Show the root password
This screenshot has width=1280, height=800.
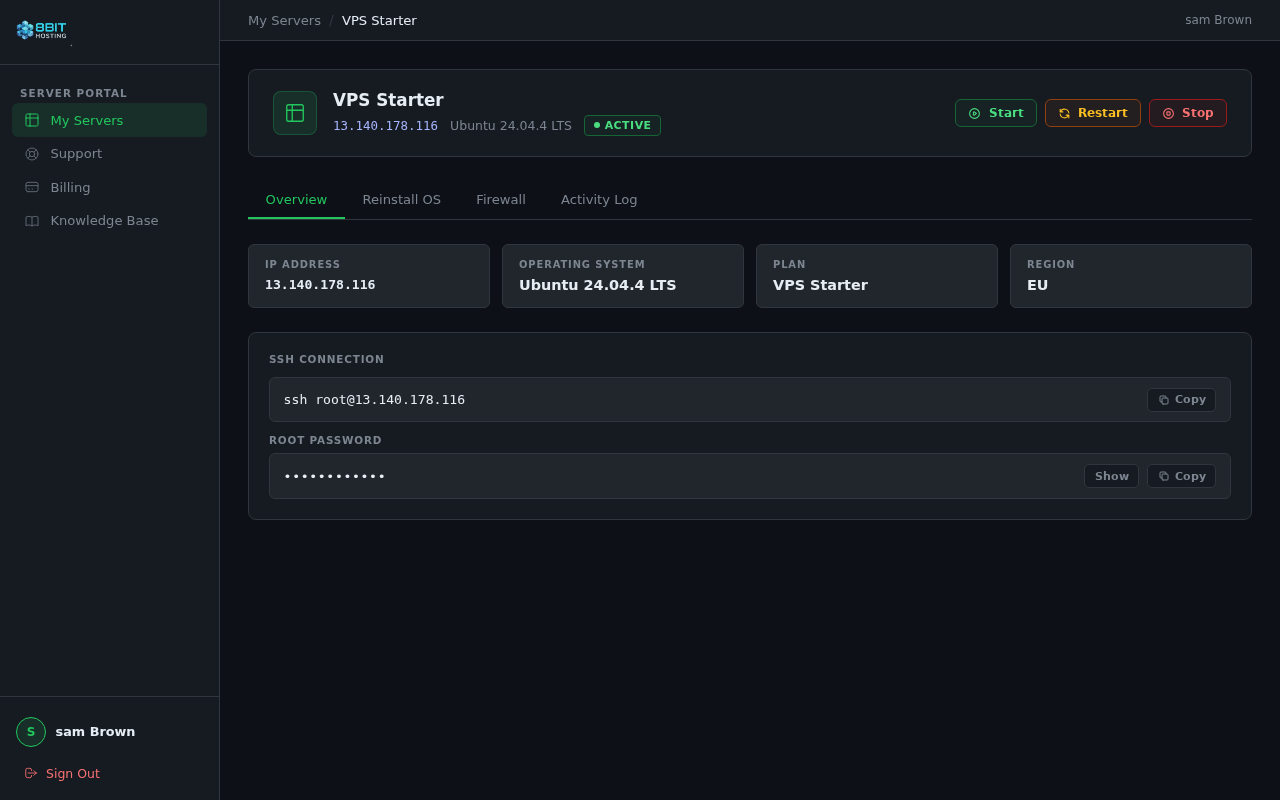coord(1111,476)
